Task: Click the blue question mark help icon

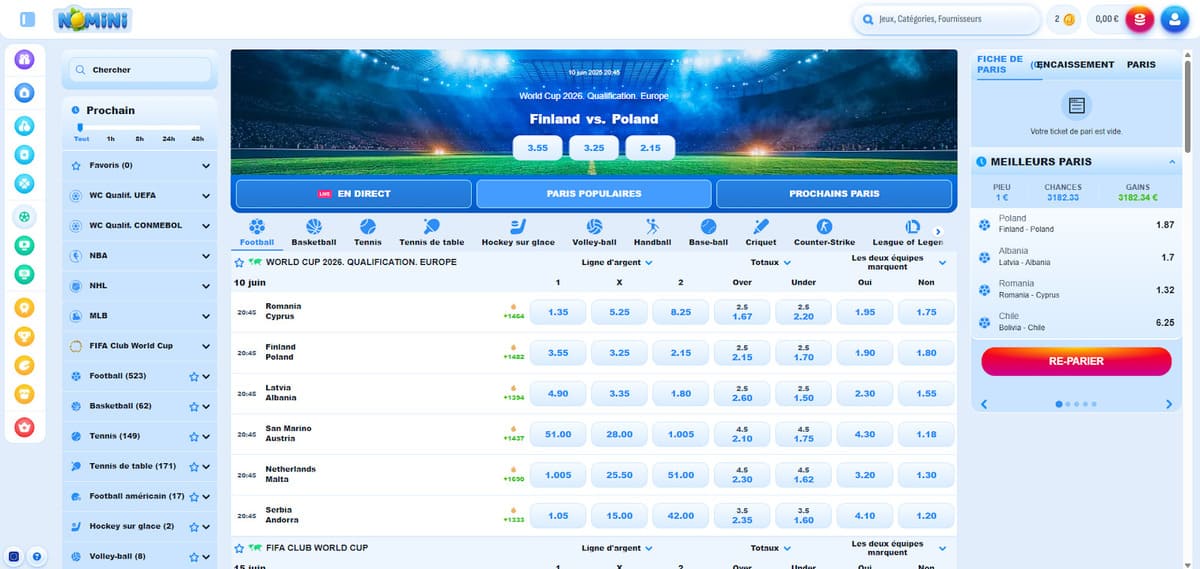Action: click(x=36, y=556)
